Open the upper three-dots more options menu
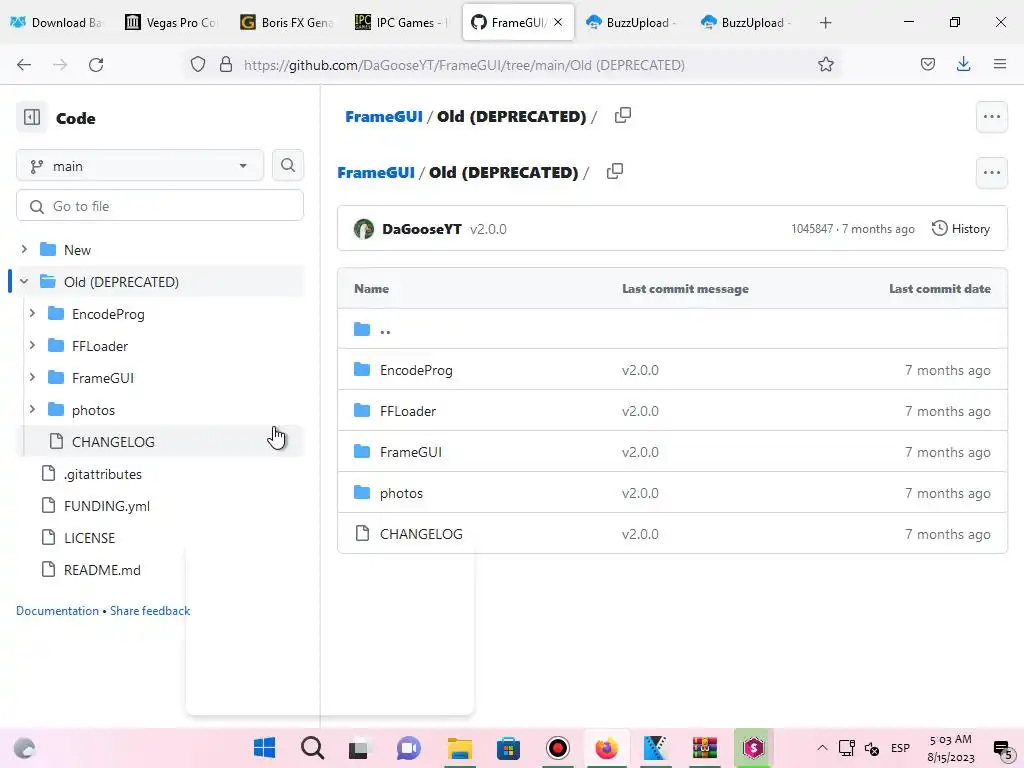The image size is (1024, 768). click(x=991, y=117)
